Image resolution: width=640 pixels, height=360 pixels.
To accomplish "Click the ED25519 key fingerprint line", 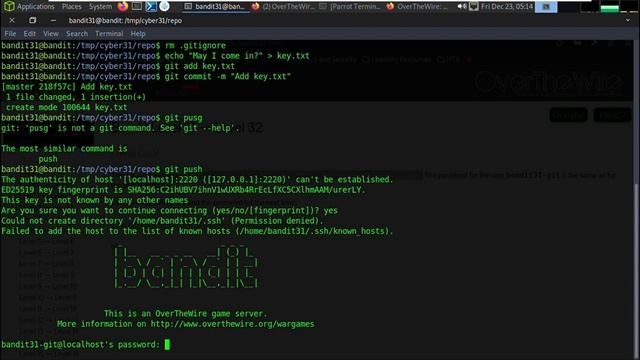I will (183, 190).
